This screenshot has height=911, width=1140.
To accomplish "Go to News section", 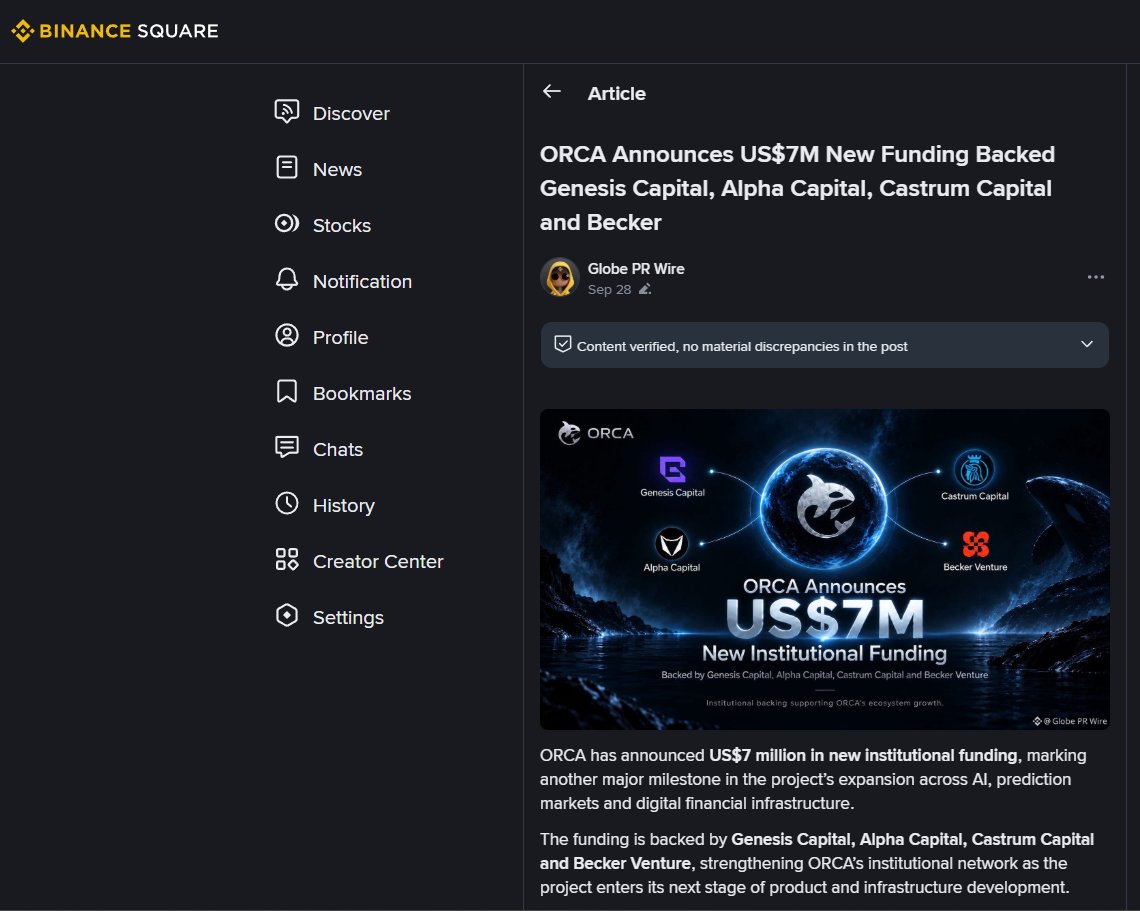I will 337,169.
